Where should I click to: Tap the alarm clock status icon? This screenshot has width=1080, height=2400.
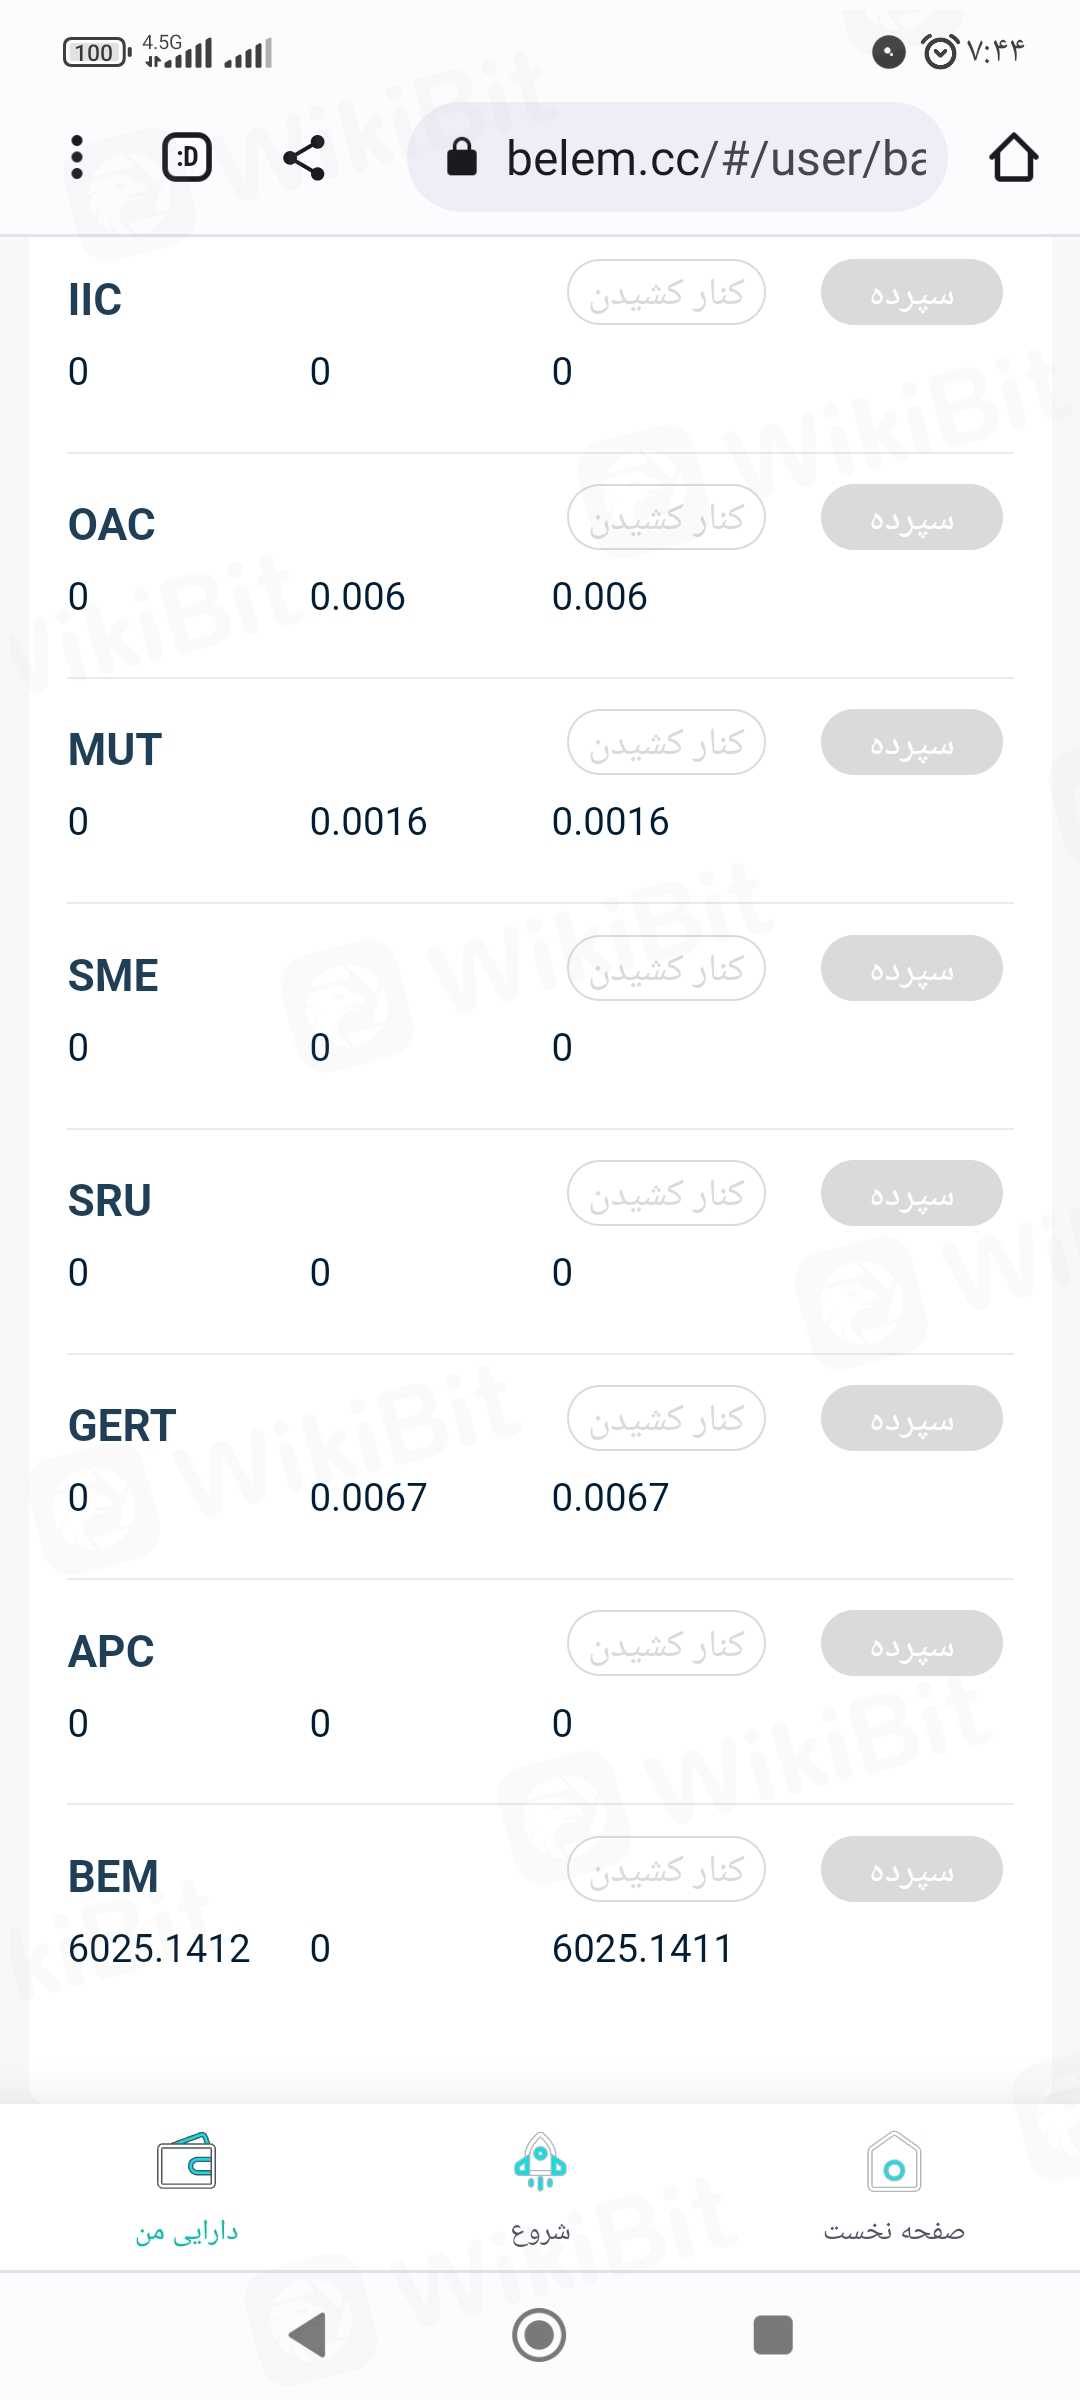[939, 51]
